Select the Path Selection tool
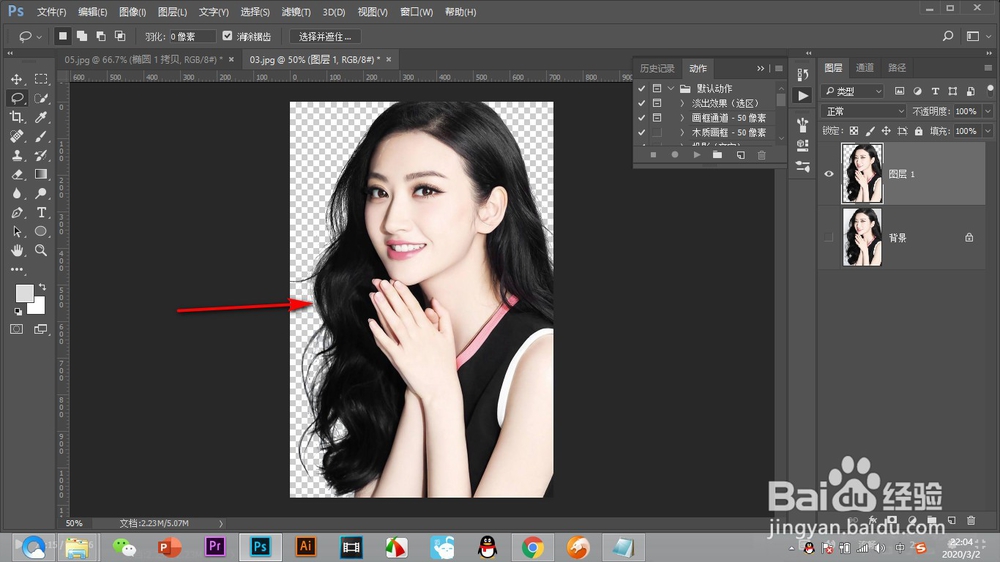This screenshot has height=562, width=1000. 17,232
